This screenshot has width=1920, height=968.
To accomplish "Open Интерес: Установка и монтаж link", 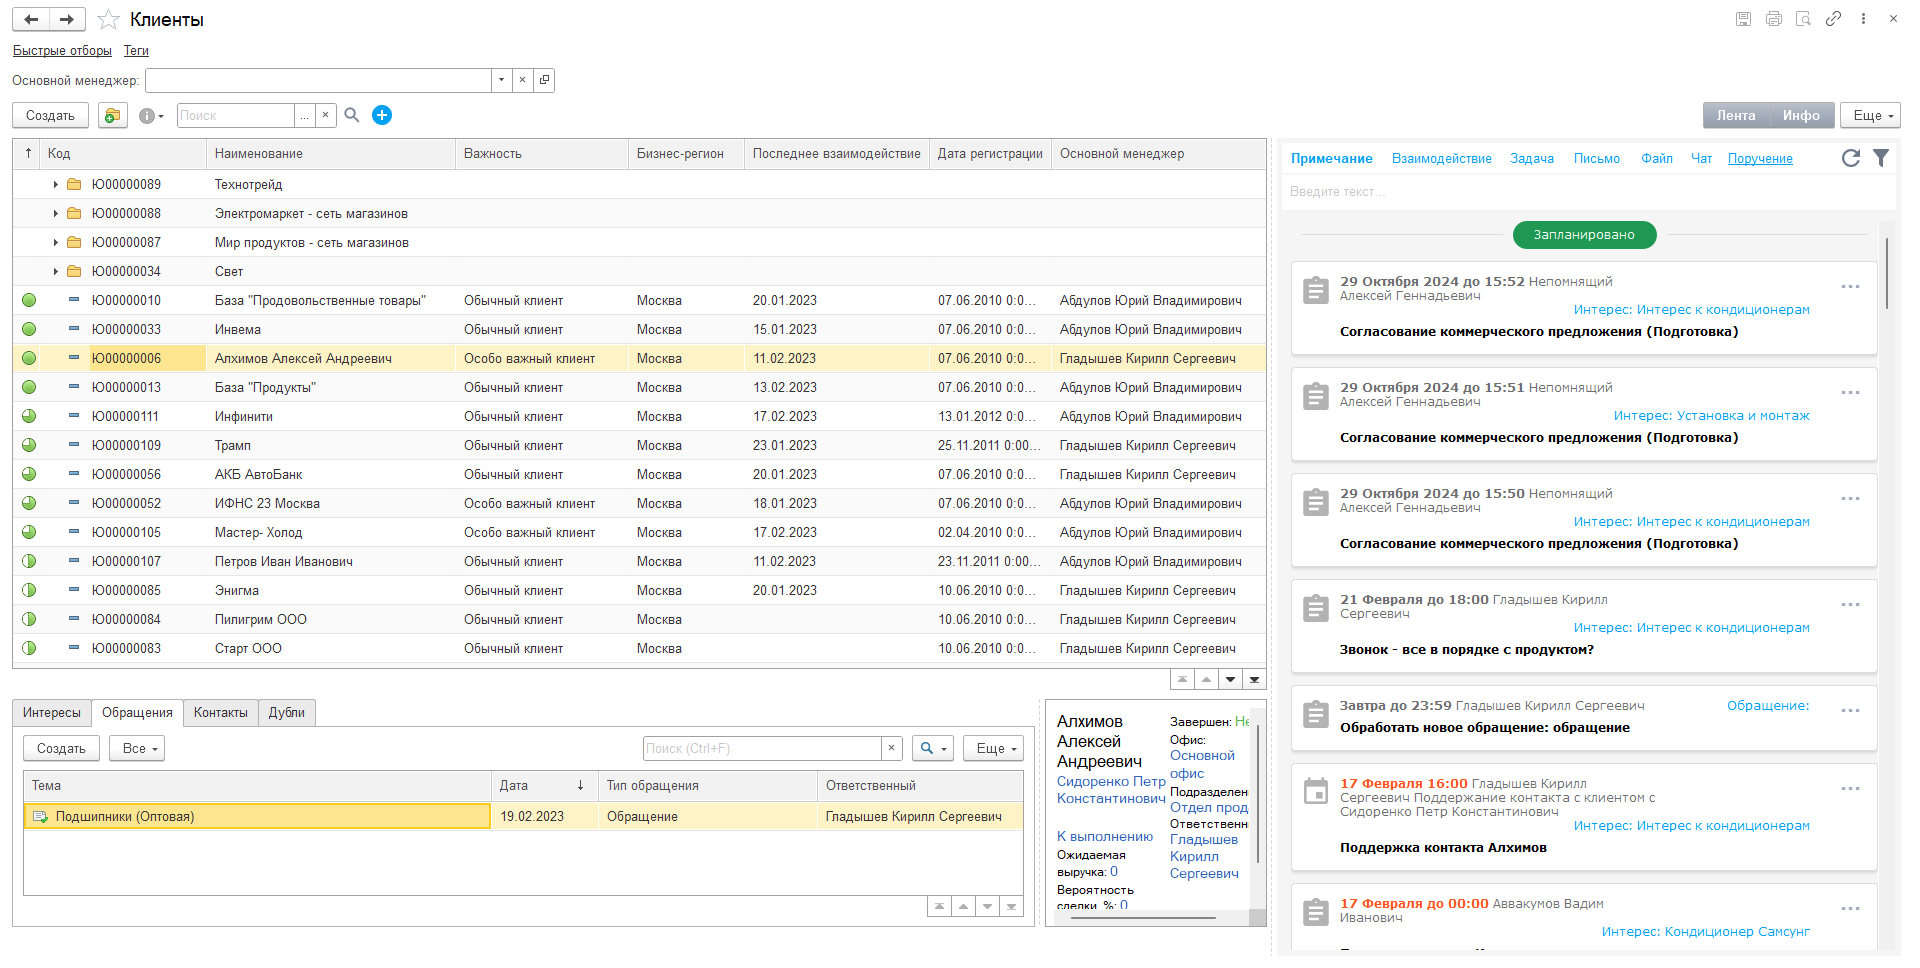I will click(x=1711, y=415).
